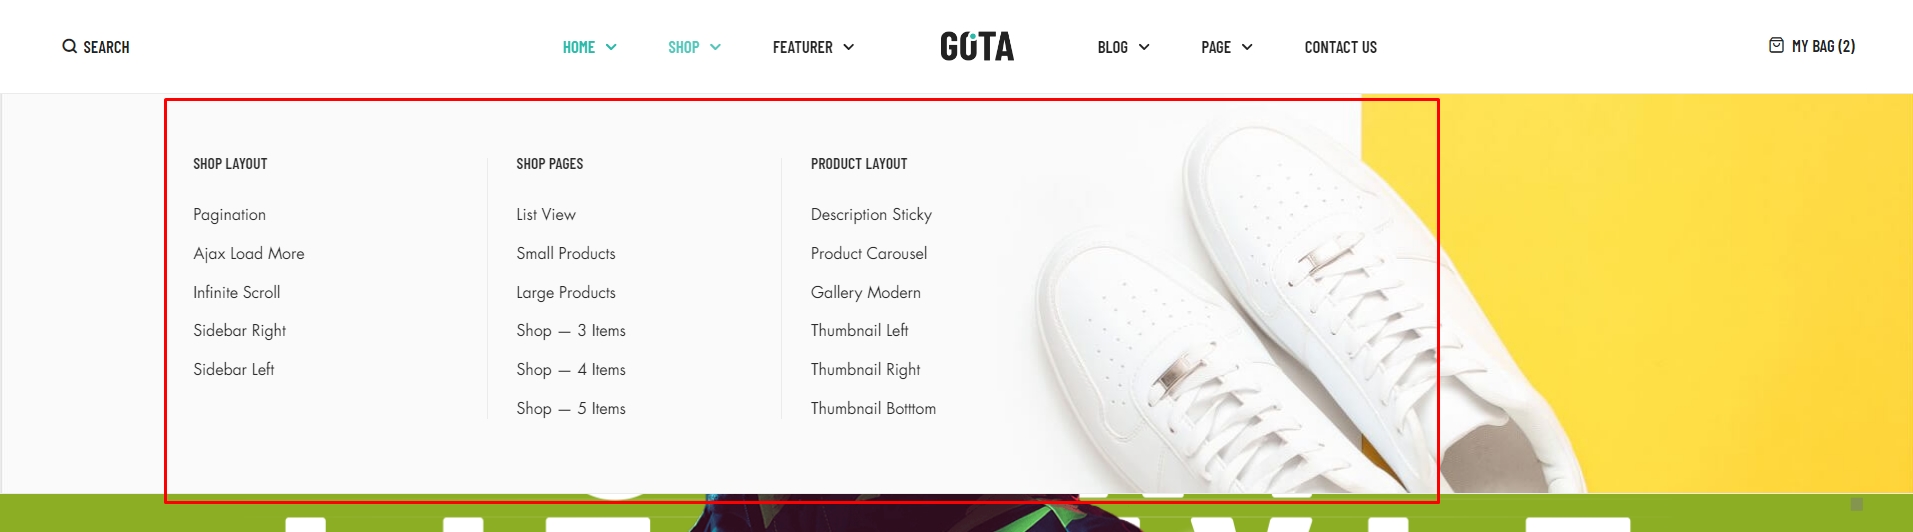Viewport: 1913px width, 532px height.
Task: Open the Contact Us page
Action: click(x=1340, y=47)
